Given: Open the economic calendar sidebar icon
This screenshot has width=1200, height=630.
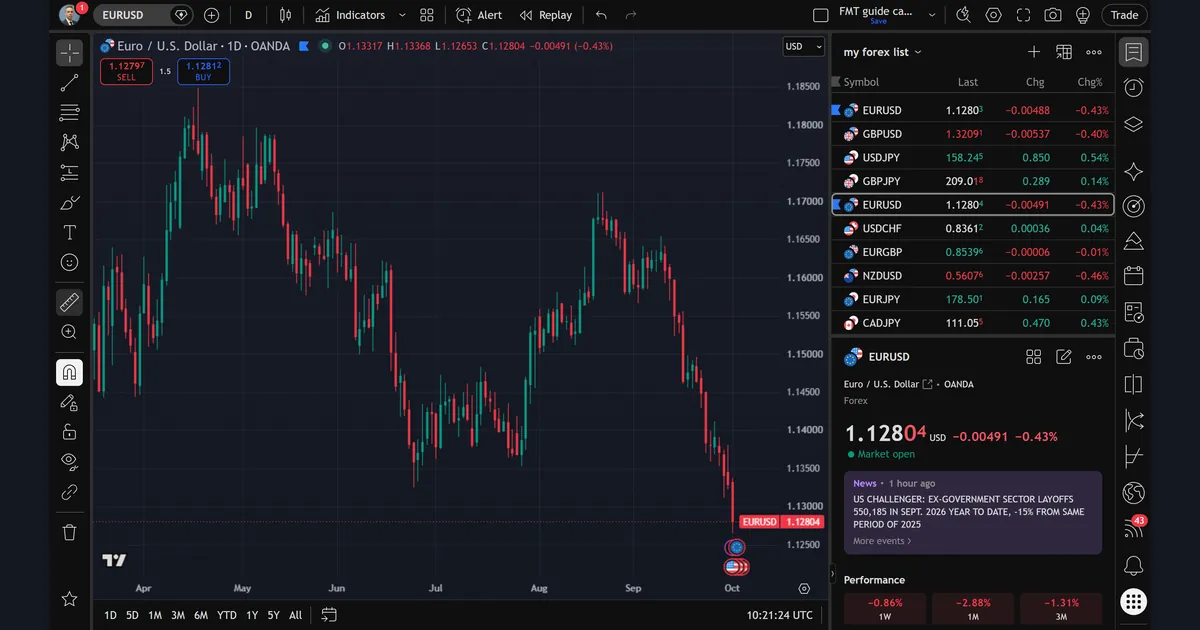Looking at the screenshot, I should [1133, 275].
